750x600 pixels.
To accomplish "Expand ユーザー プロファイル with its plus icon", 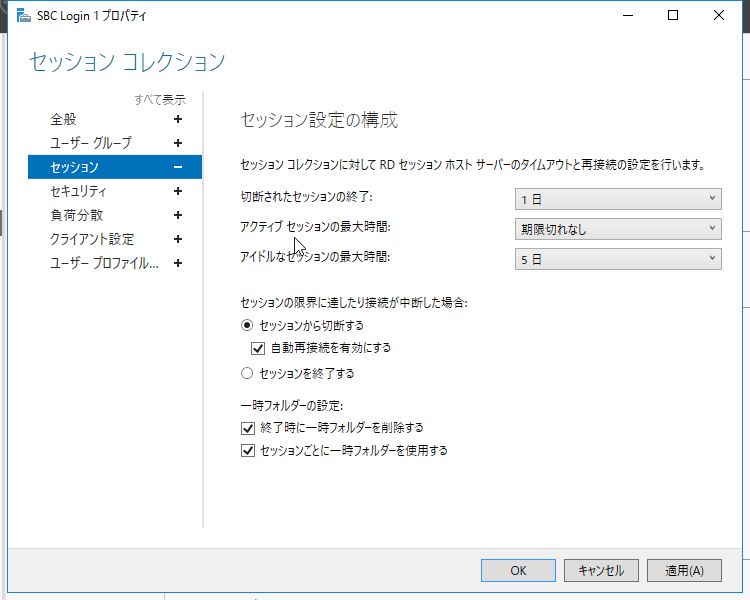I will [178, 263].
